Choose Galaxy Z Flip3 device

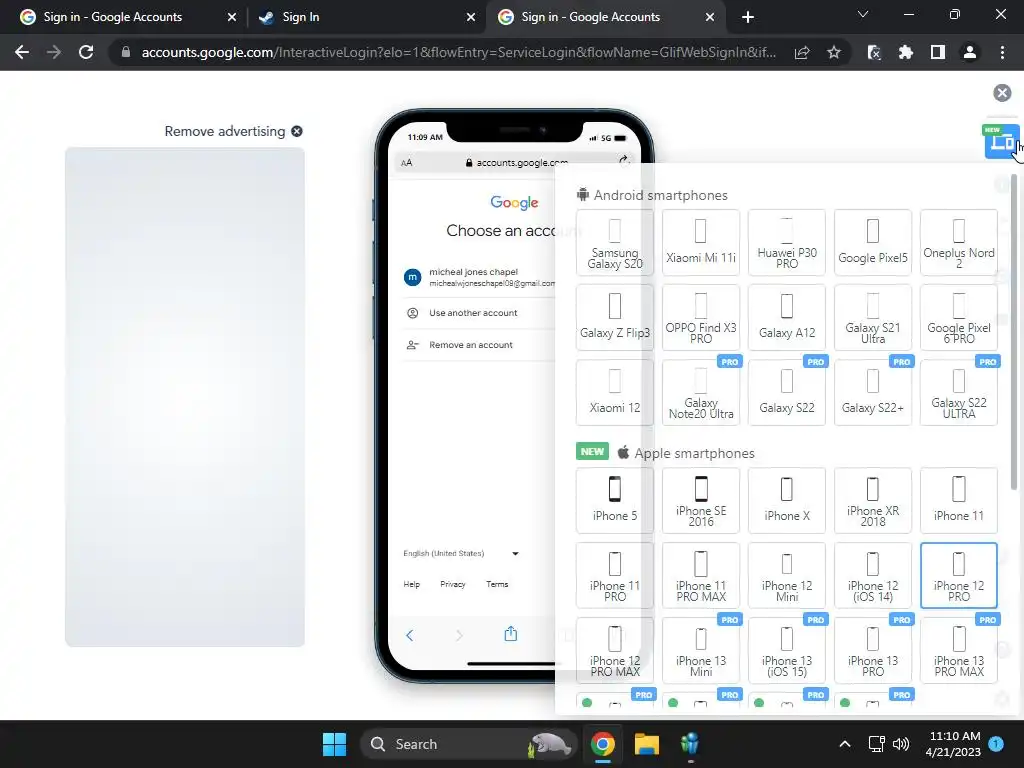point(615,317)
